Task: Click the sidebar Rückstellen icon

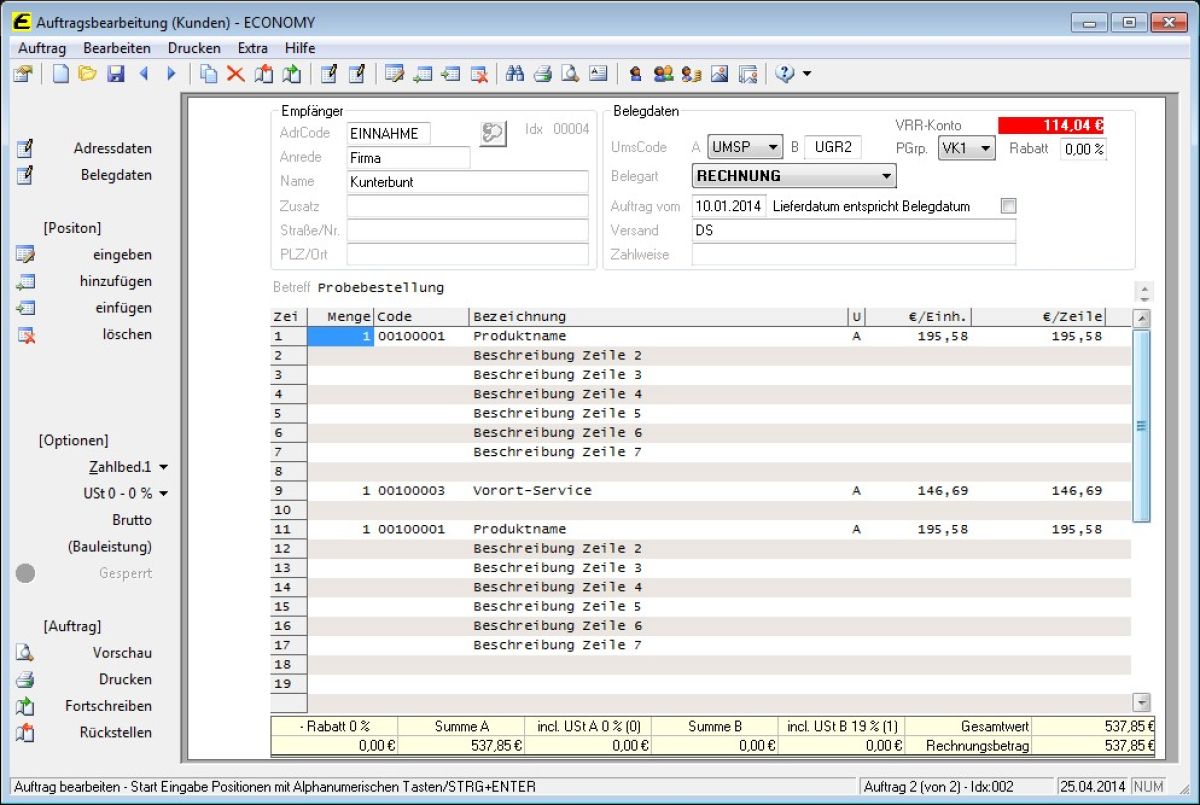Action: pos(25,733)
